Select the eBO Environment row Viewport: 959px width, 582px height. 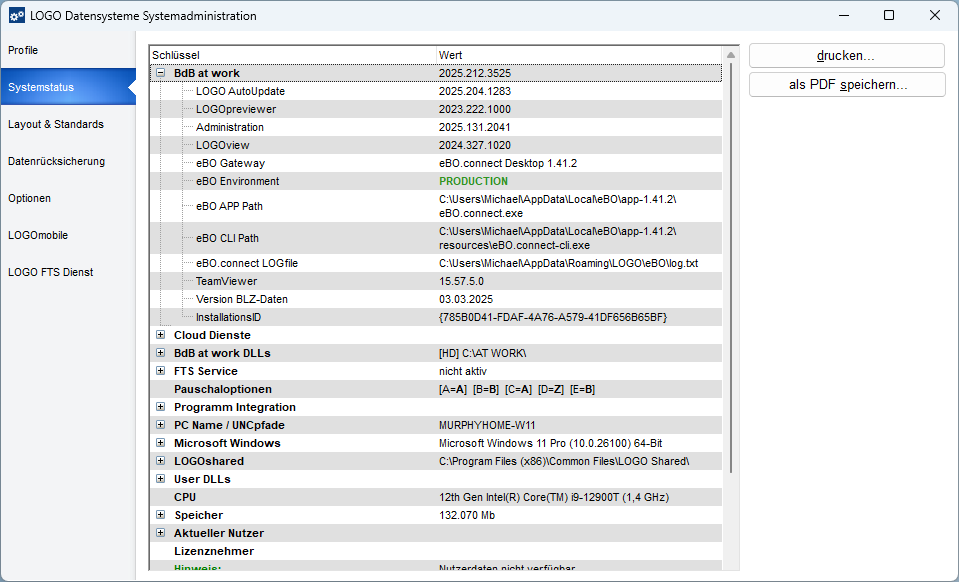435,181
